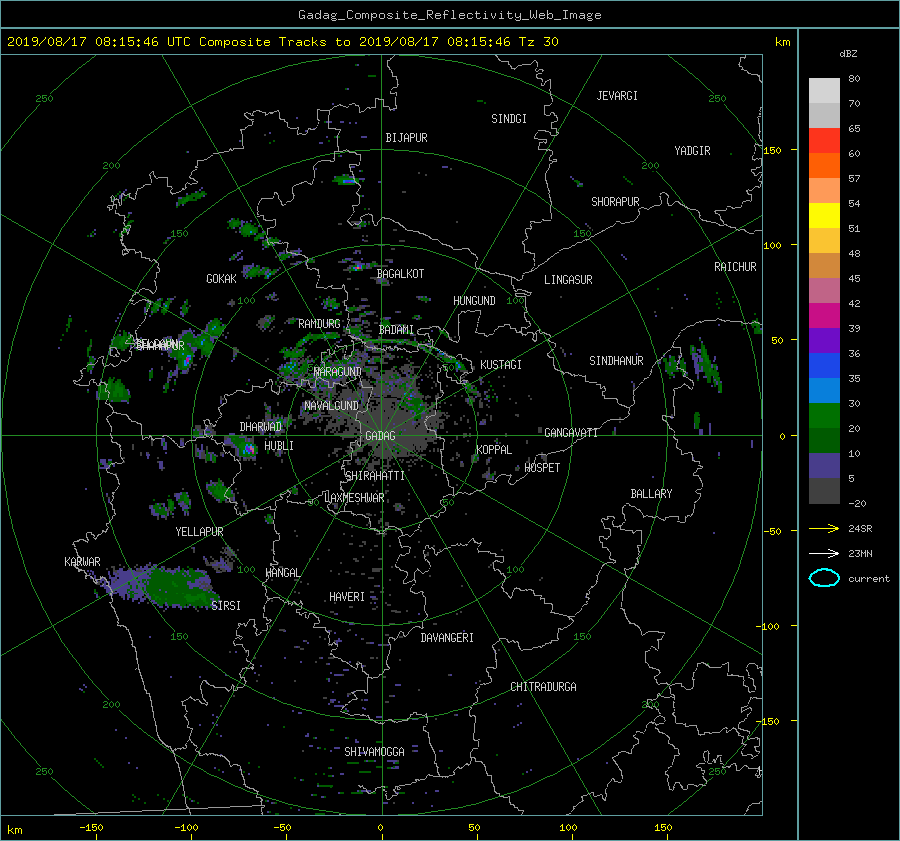
Task: Click the BIJAPUR city label
Action: click(406, 138)
